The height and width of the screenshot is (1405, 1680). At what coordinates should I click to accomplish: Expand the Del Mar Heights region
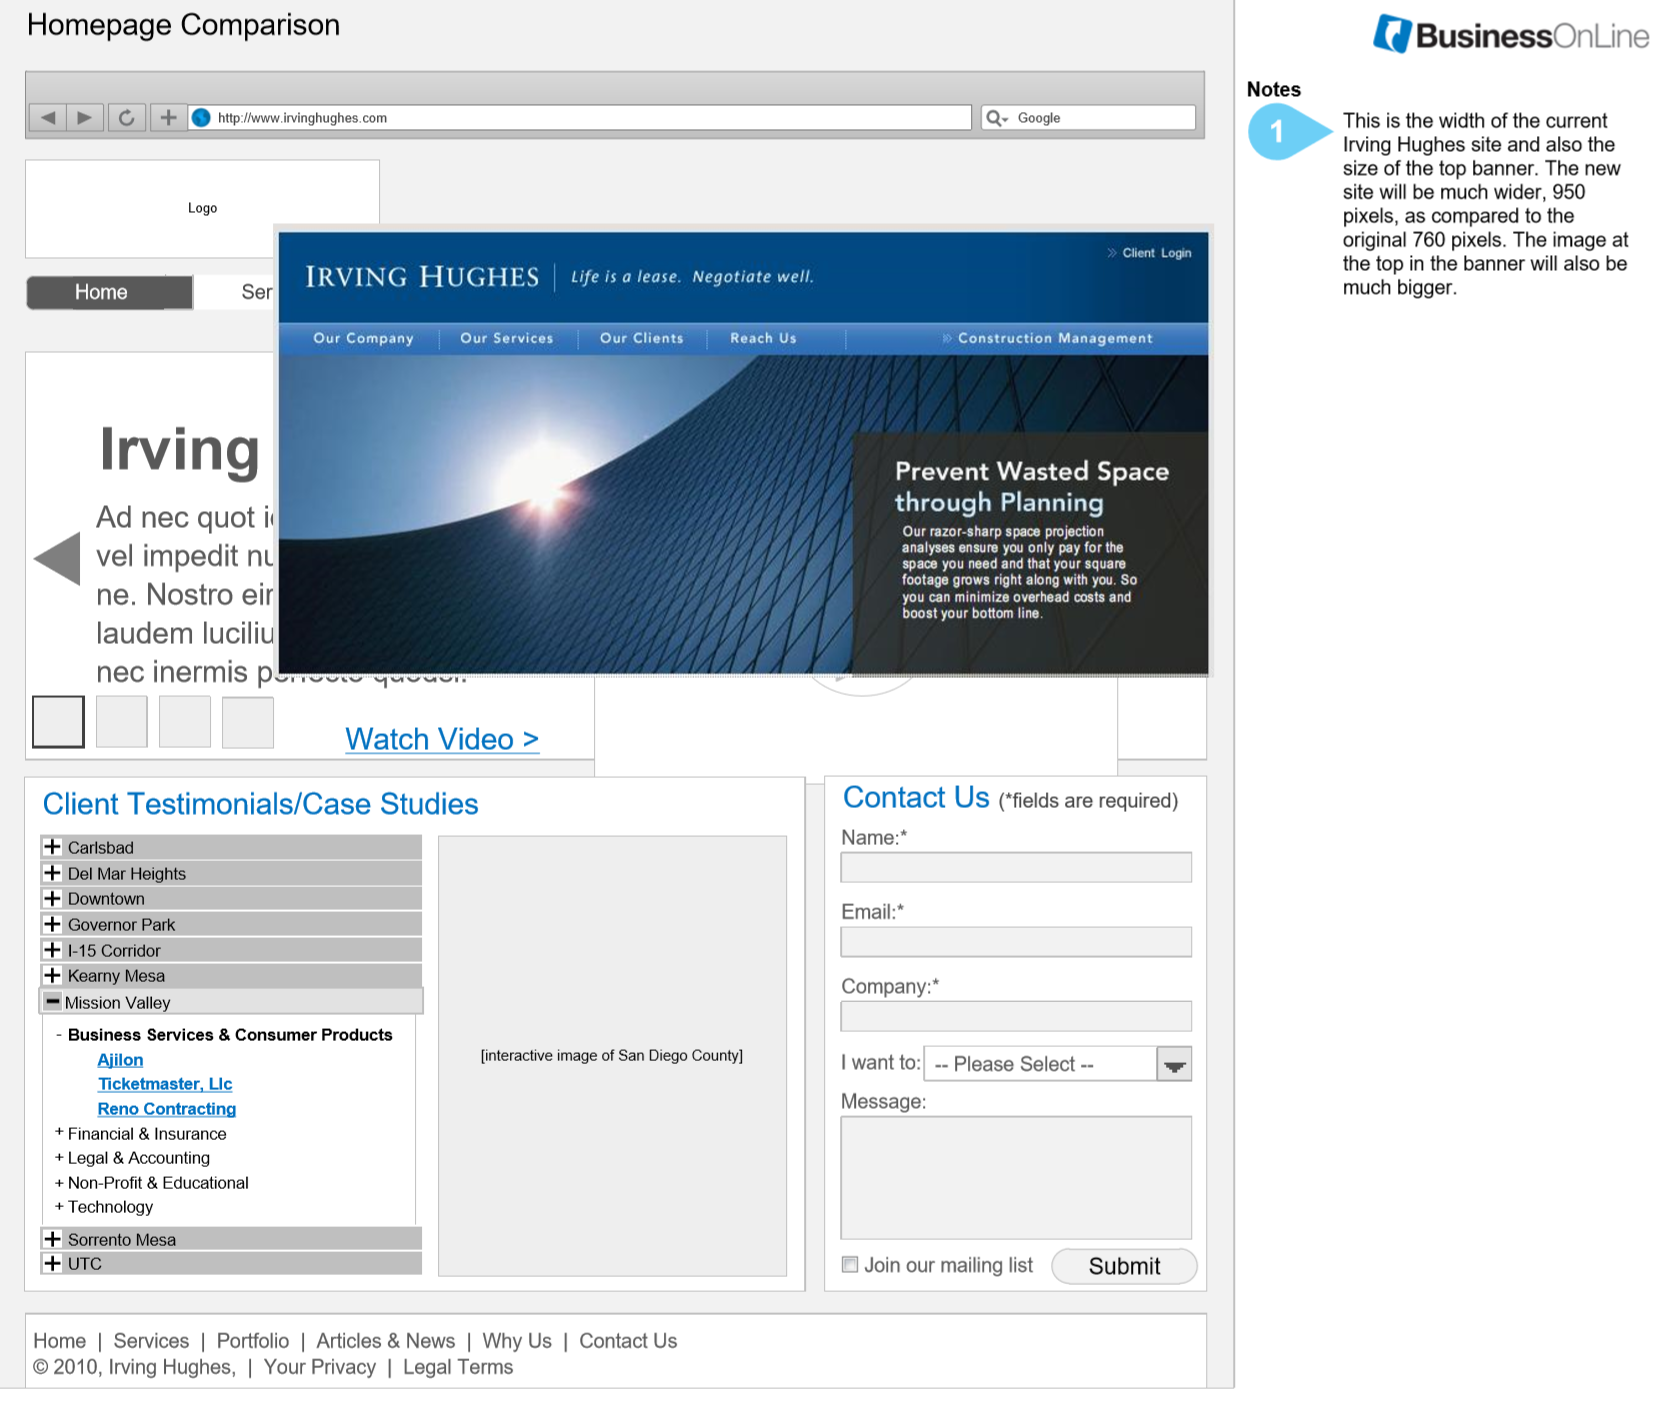click(231, 873)
